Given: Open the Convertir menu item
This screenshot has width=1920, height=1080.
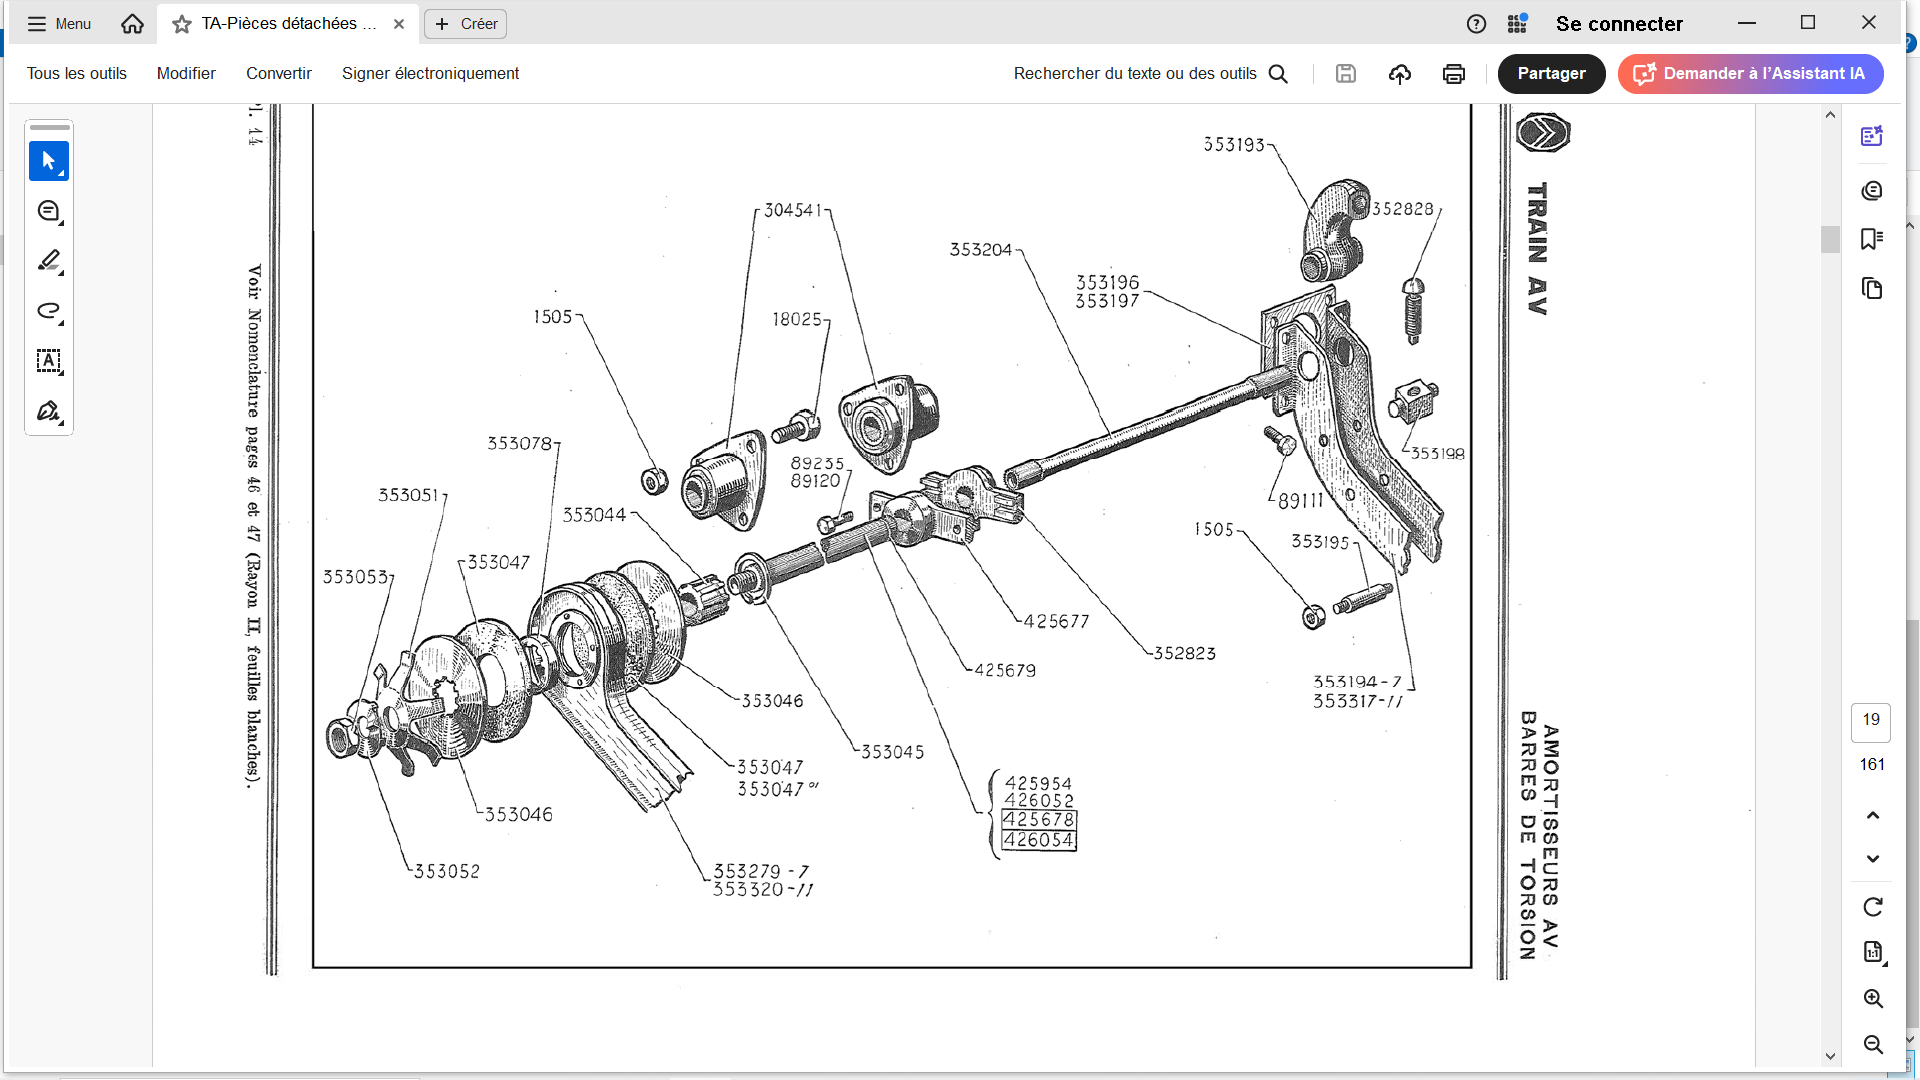Looking at the screenshot, I should tap(278, 74).
